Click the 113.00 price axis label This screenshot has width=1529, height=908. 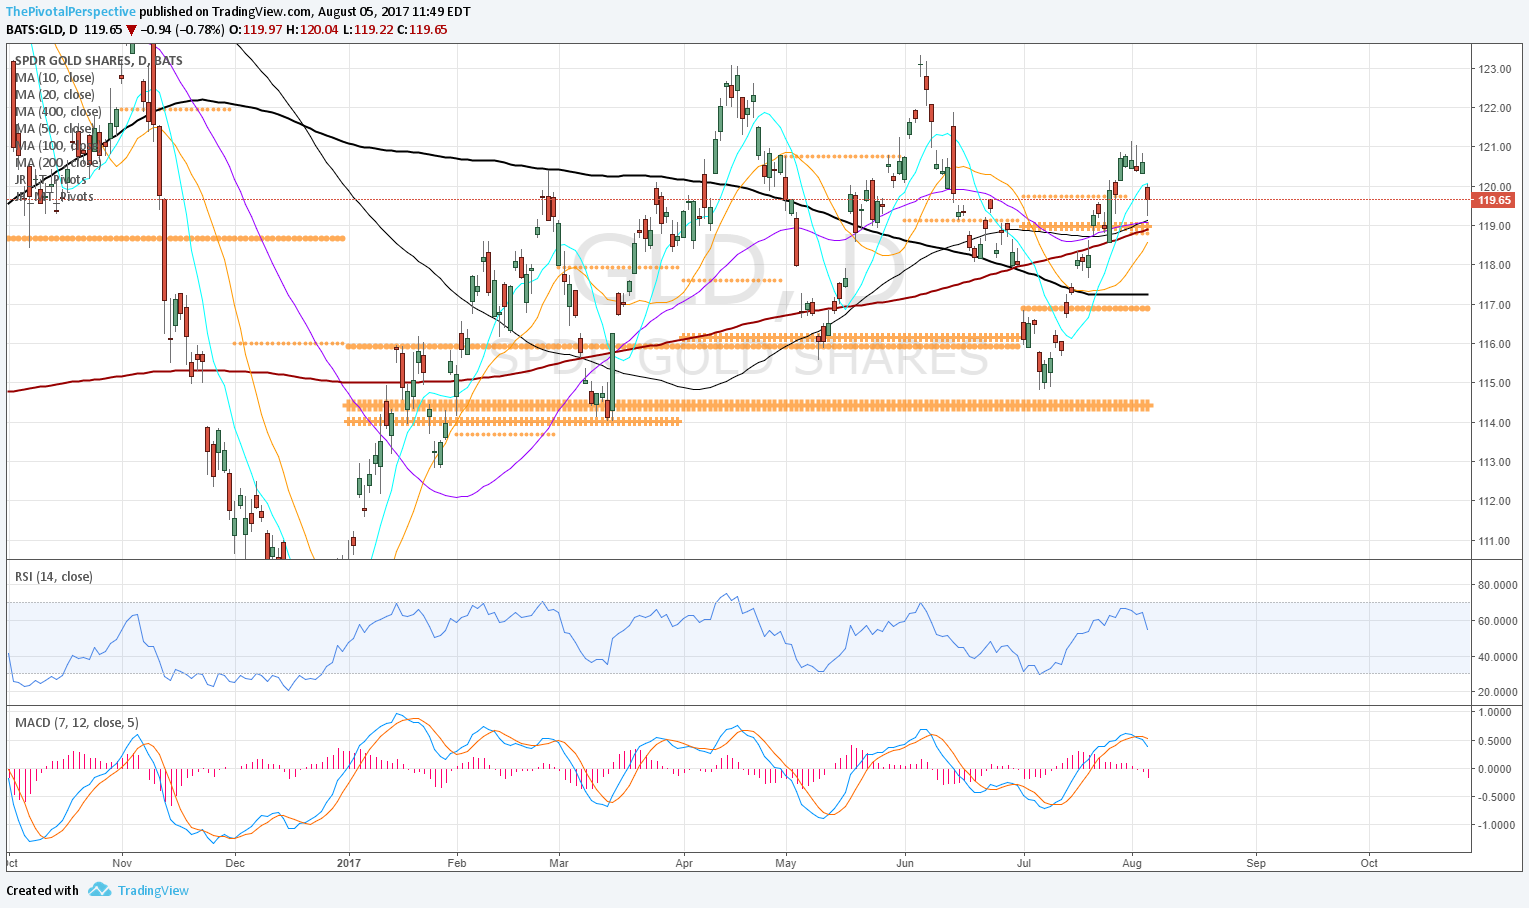pyautogui.click(x=1494, y=462)
